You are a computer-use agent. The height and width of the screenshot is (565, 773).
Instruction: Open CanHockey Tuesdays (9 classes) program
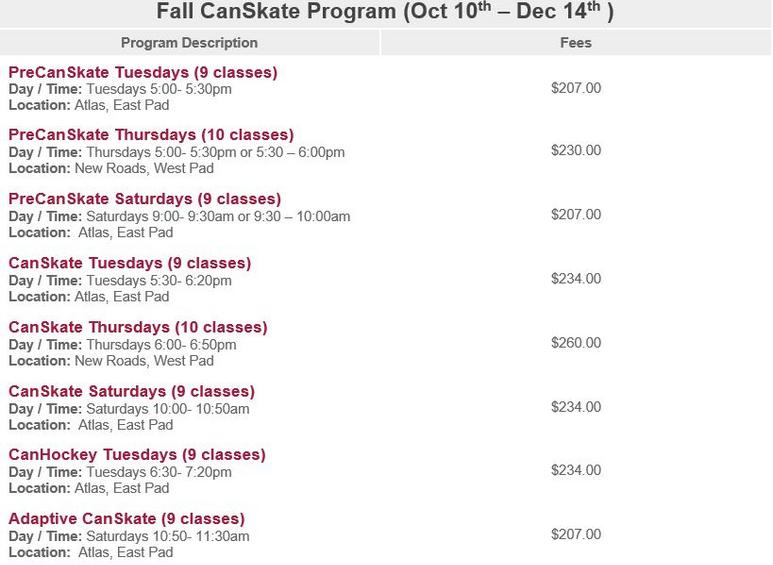137,455
